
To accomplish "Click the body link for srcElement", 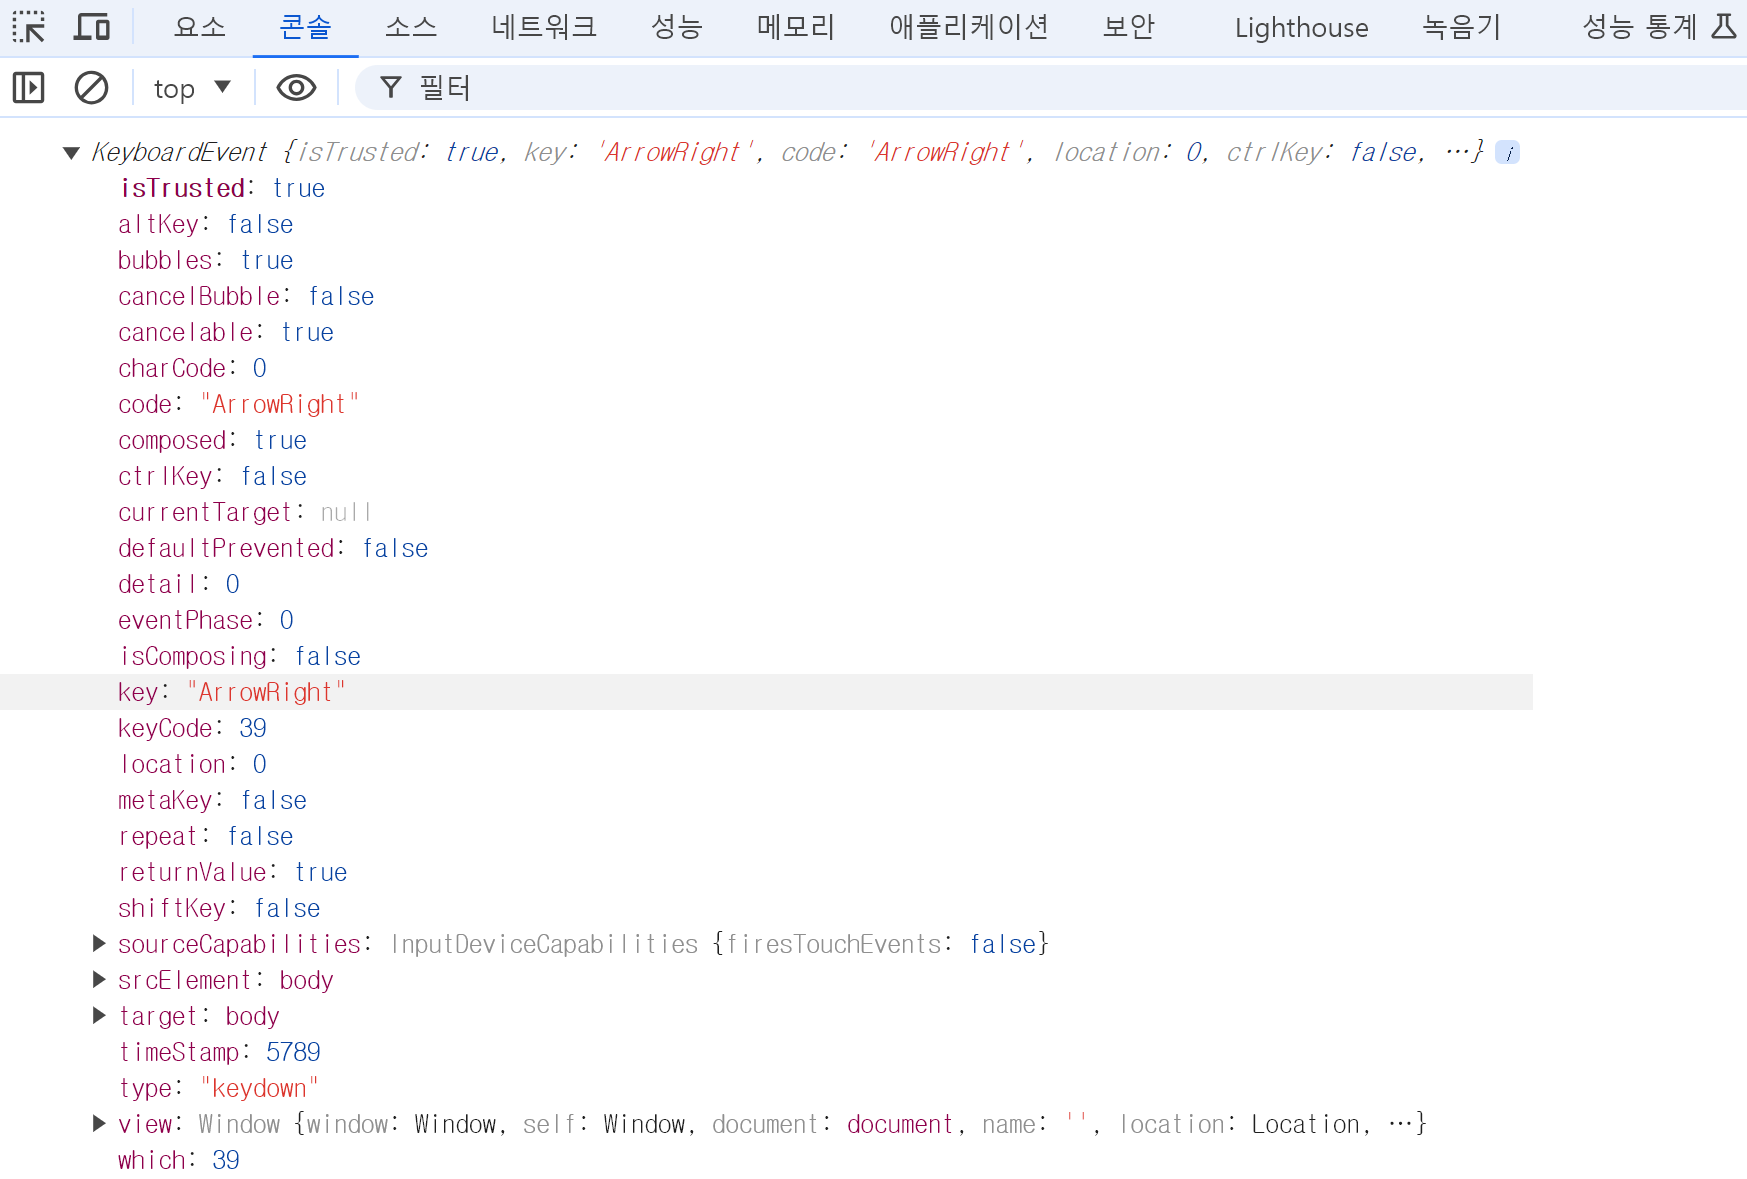I will [x=306, y=980].
